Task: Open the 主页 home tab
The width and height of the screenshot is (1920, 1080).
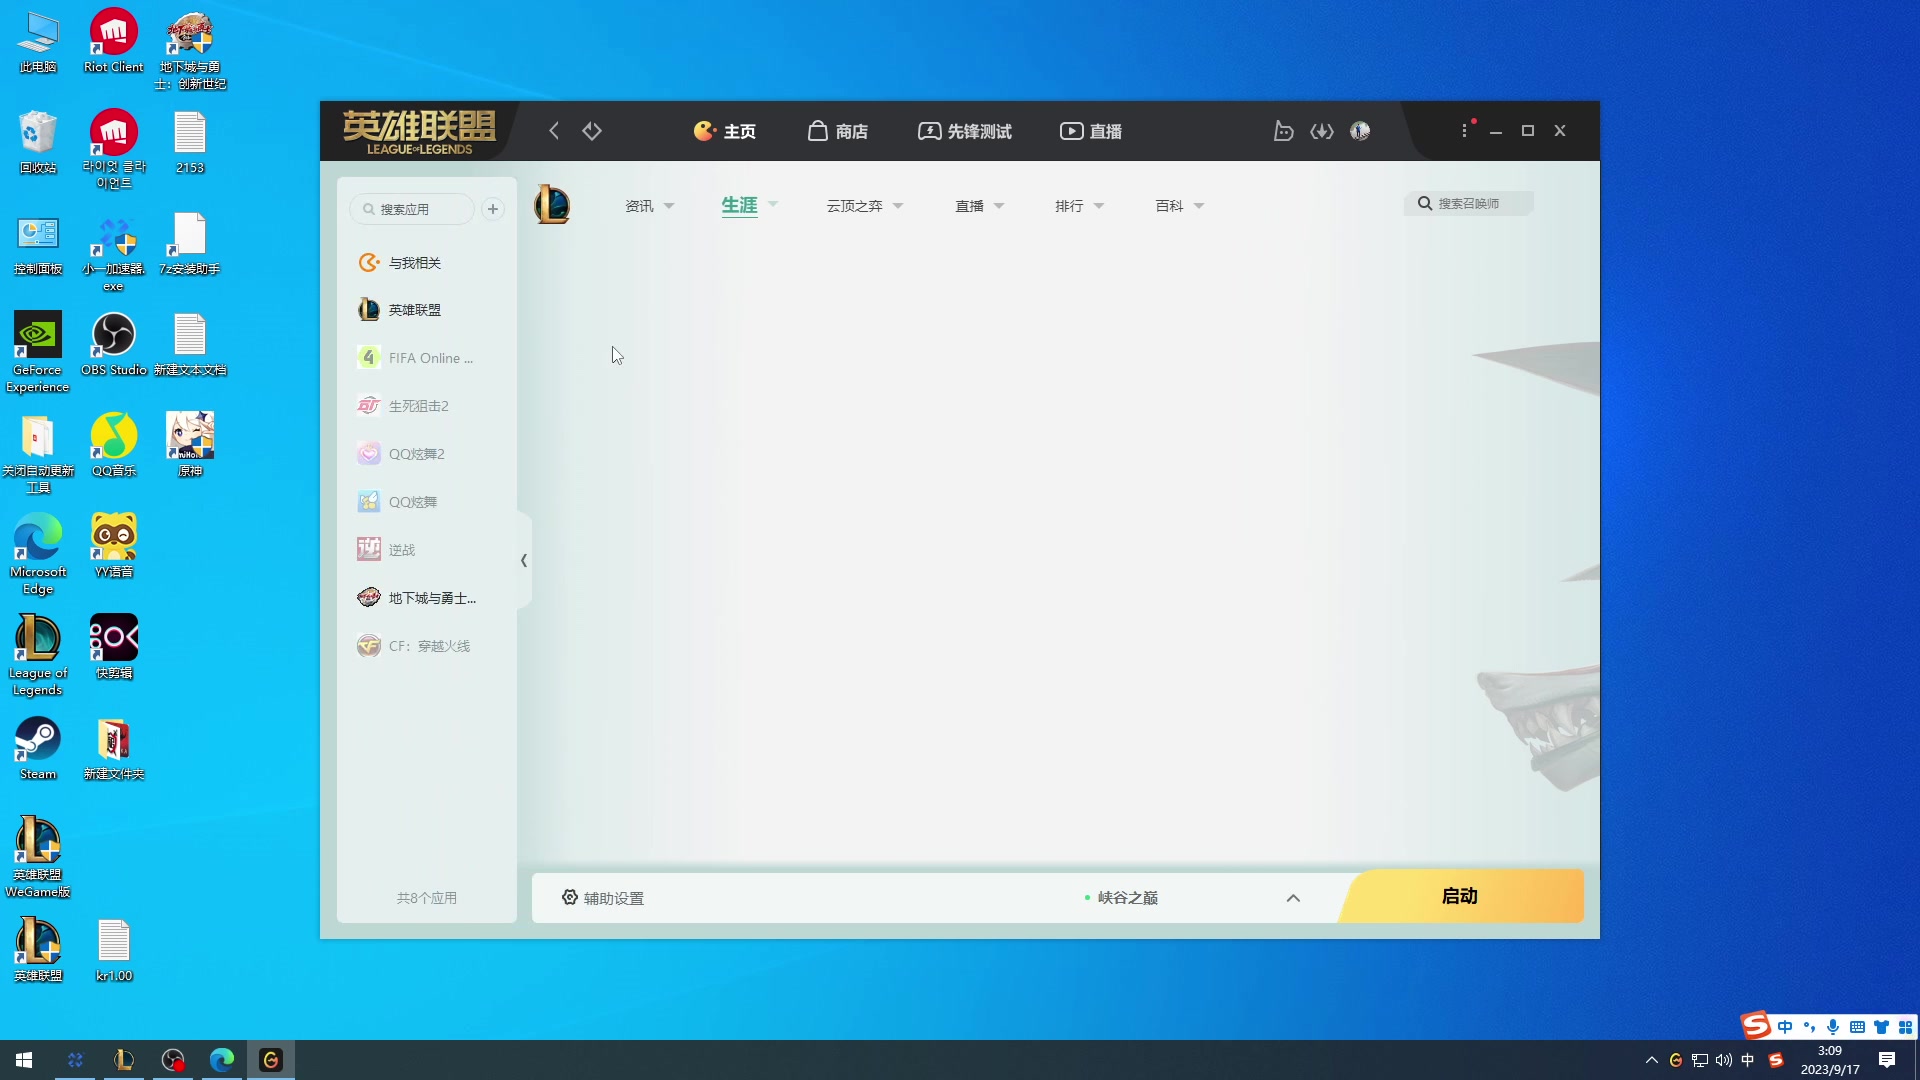Action: pyautogui.click(x=725, y=131)
